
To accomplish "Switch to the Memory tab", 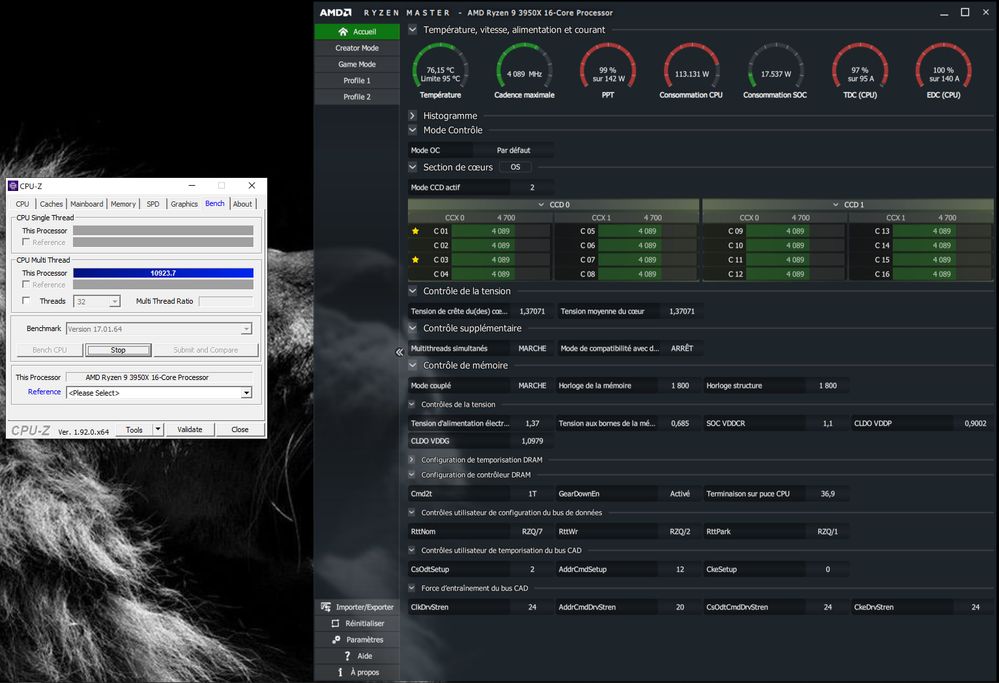I will (x=123, y=204).
